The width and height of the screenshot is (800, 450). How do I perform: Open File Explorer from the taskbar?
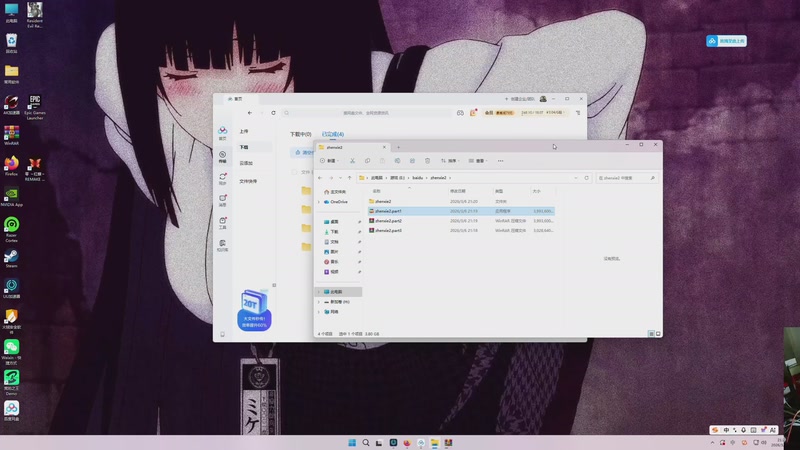pos(434,442)
